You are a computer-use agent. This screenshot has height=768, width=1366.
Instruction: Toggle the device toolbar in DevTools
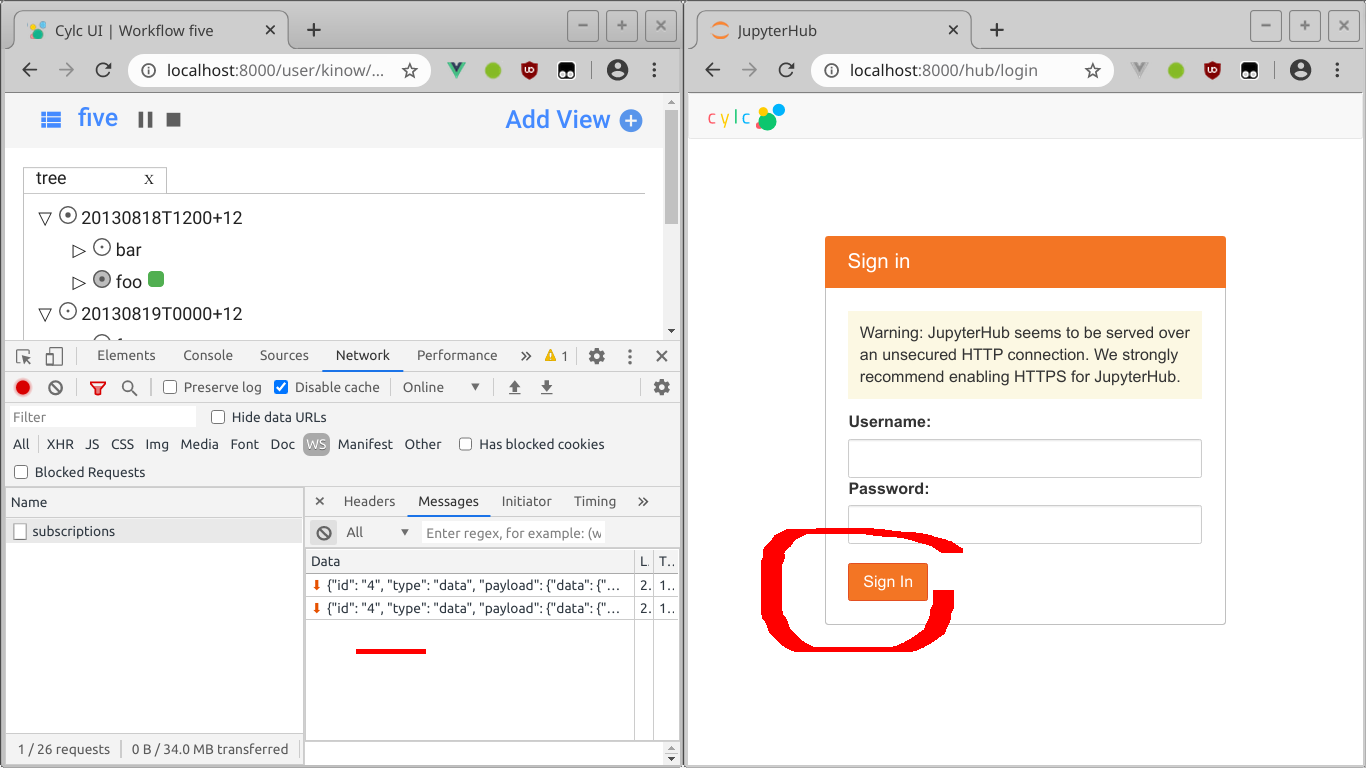[54, 356]
